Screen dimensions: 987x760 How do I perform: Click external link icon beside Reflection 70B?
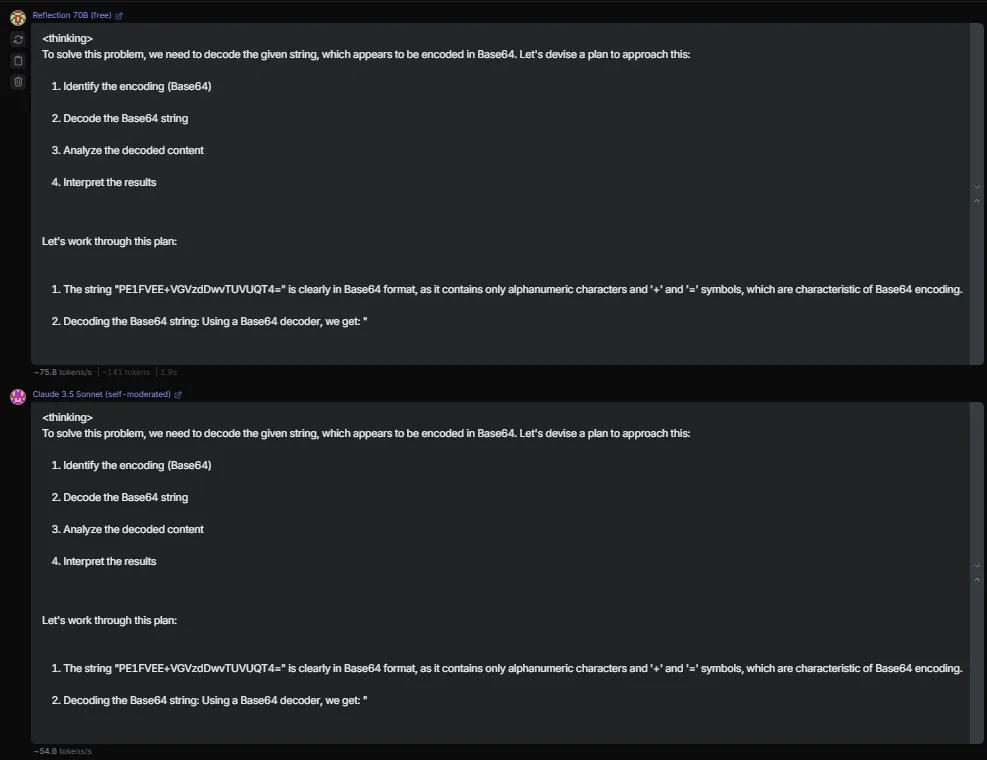click(120, 16)
